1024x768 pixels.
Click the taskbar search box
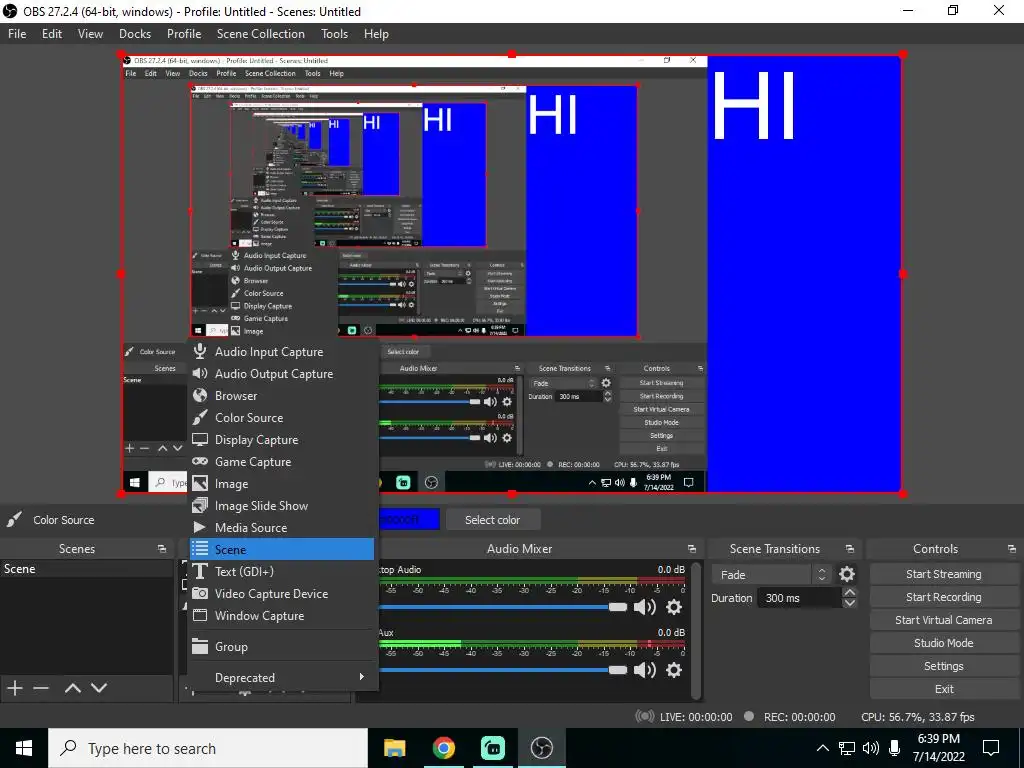(208, 748)
